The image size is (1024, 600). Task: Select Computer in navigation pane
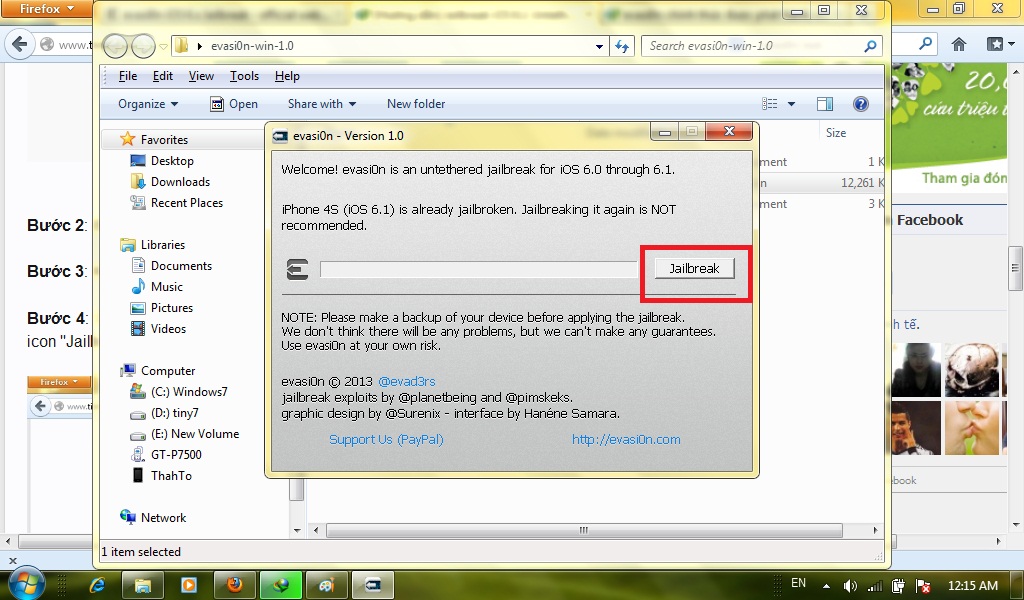[168, 371]
